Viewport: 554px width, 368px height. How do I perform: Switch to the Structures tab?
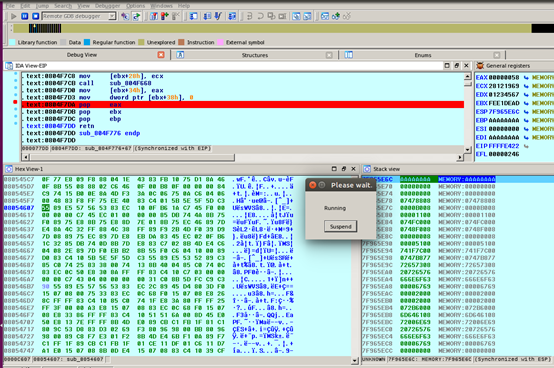255,55
